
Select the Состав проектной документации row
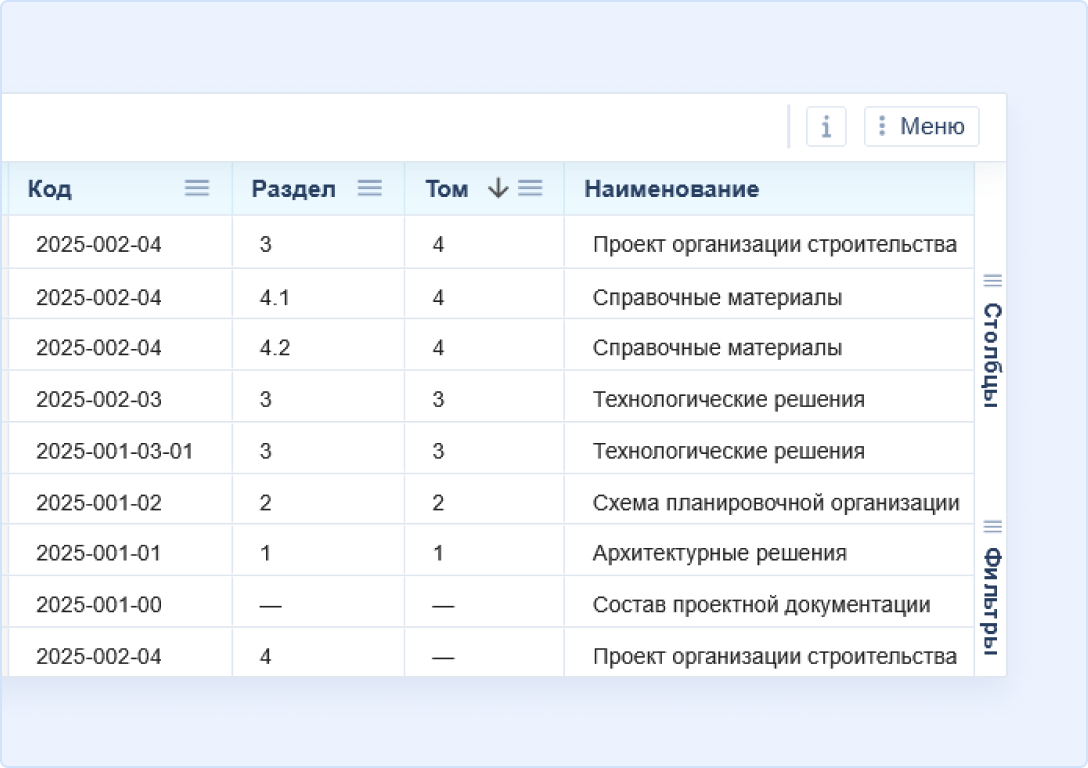tap(761, 605)
